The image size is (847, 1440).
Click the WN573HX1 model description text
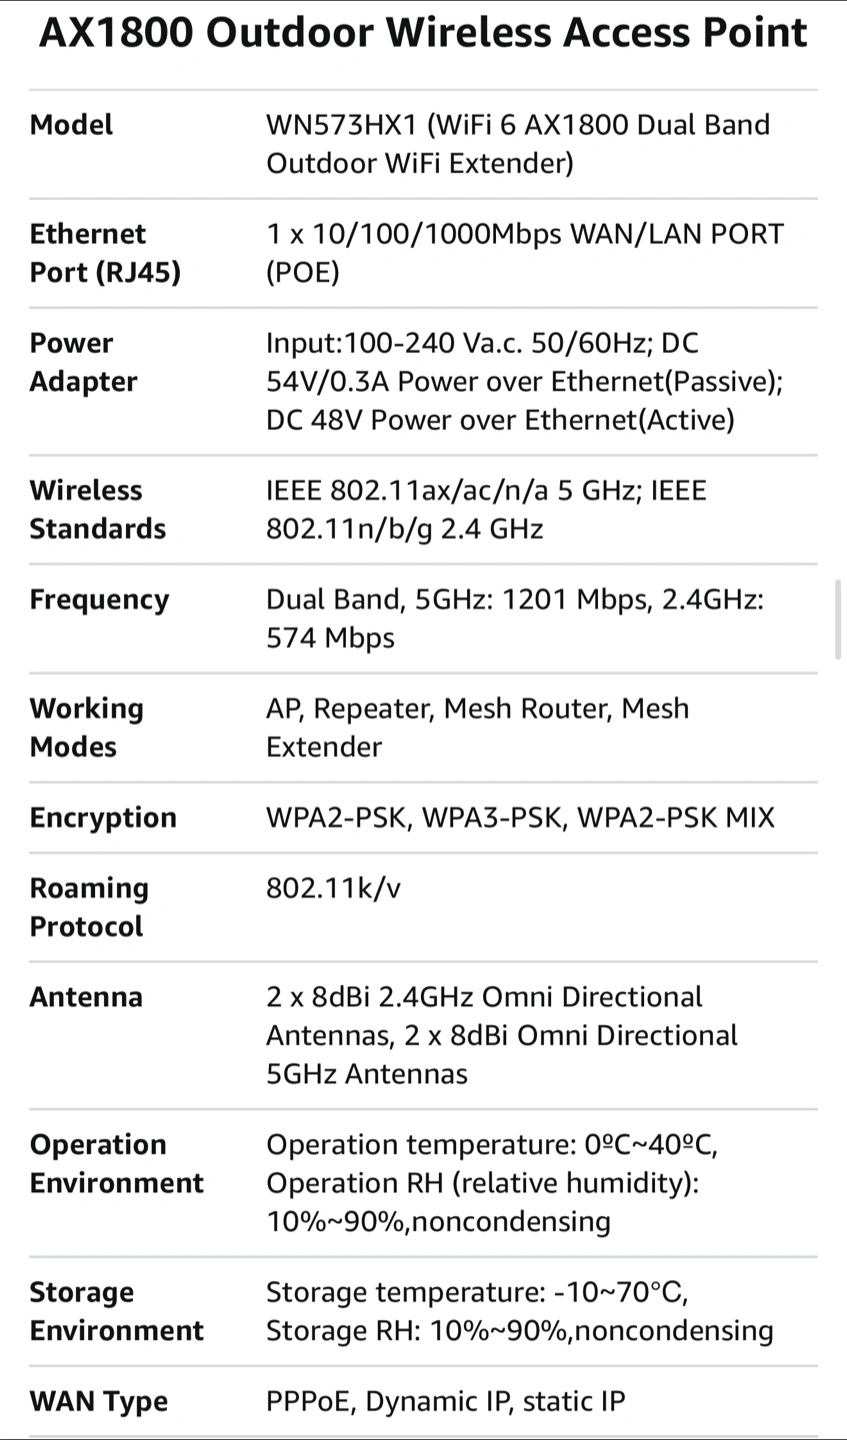[518, 144]
